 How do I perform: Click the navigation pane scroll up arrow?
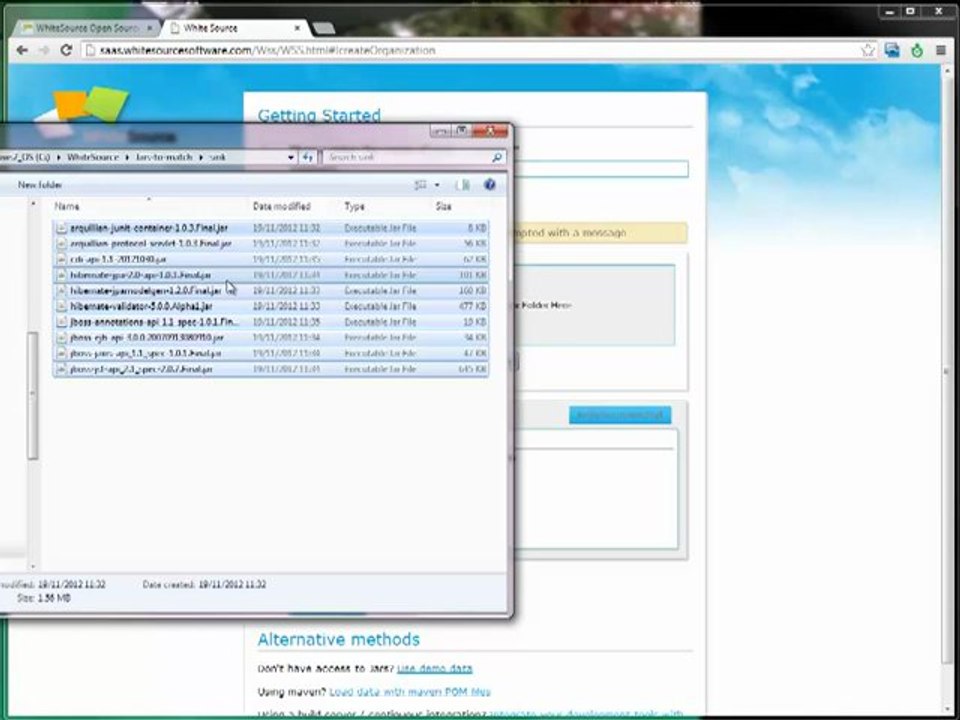[x=33, y=204]
